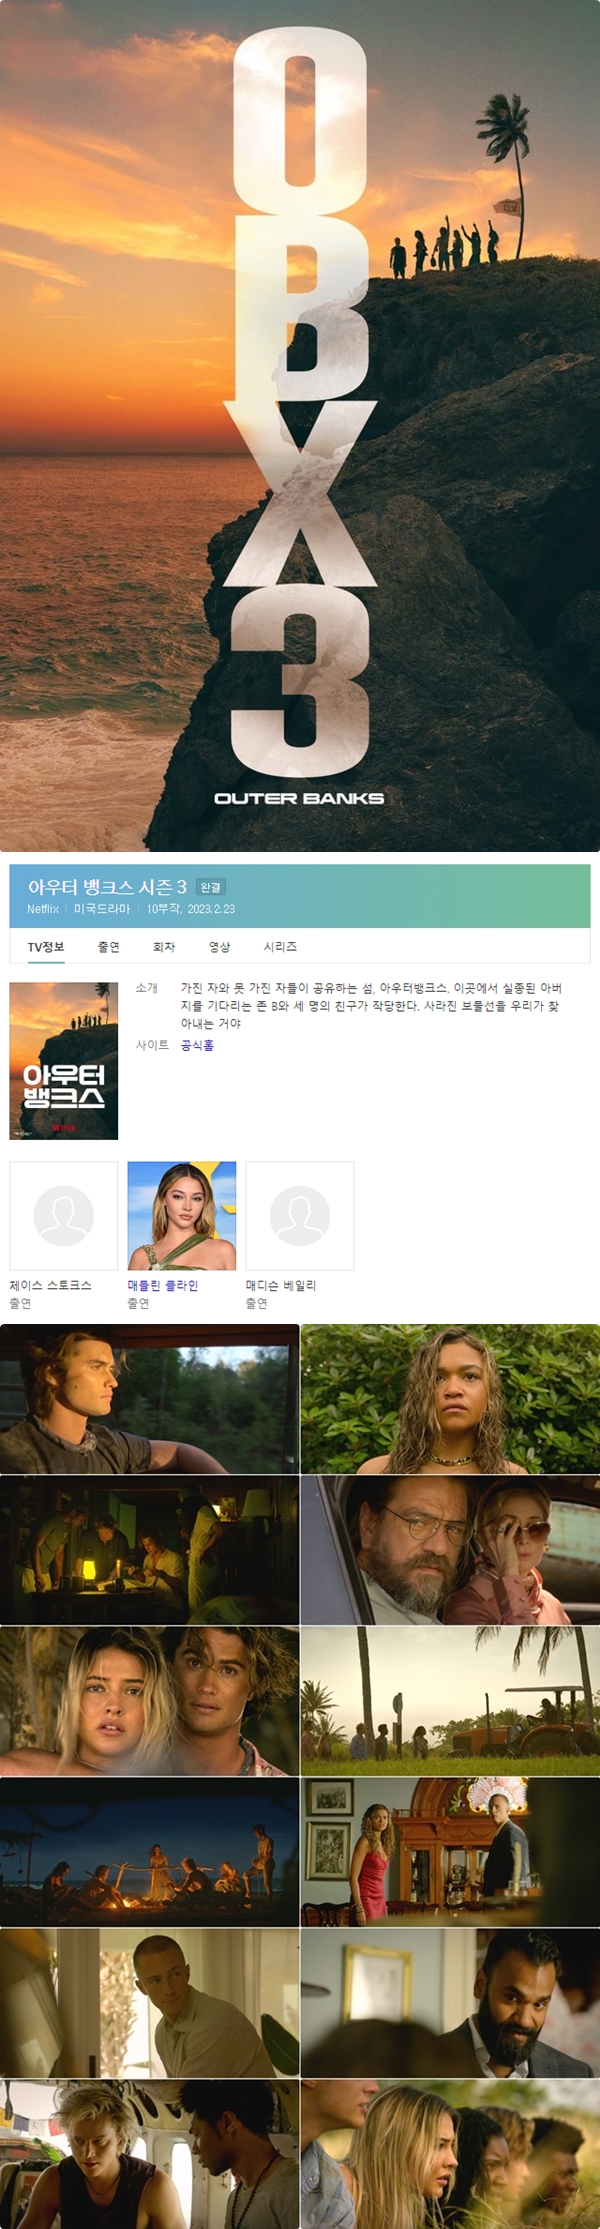Select the 영상 tab
Viewport: 600px width, 2229px height.
[x=219, y=946]
